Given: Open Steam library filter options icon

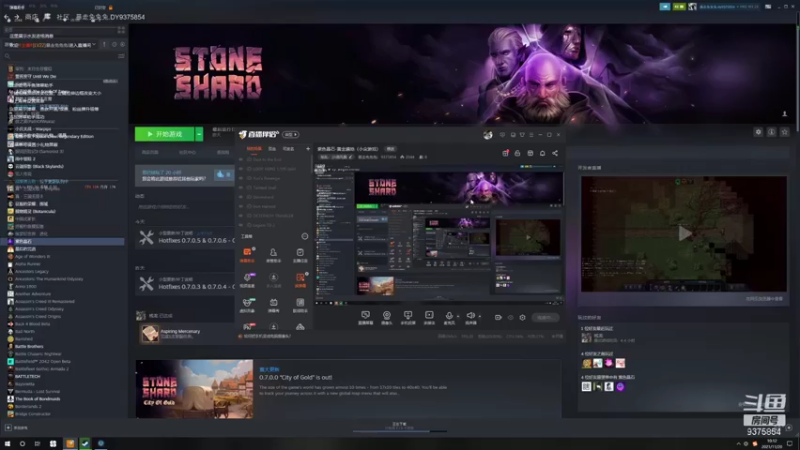Looking at the screenshot, I should click(x=121, y=56).
